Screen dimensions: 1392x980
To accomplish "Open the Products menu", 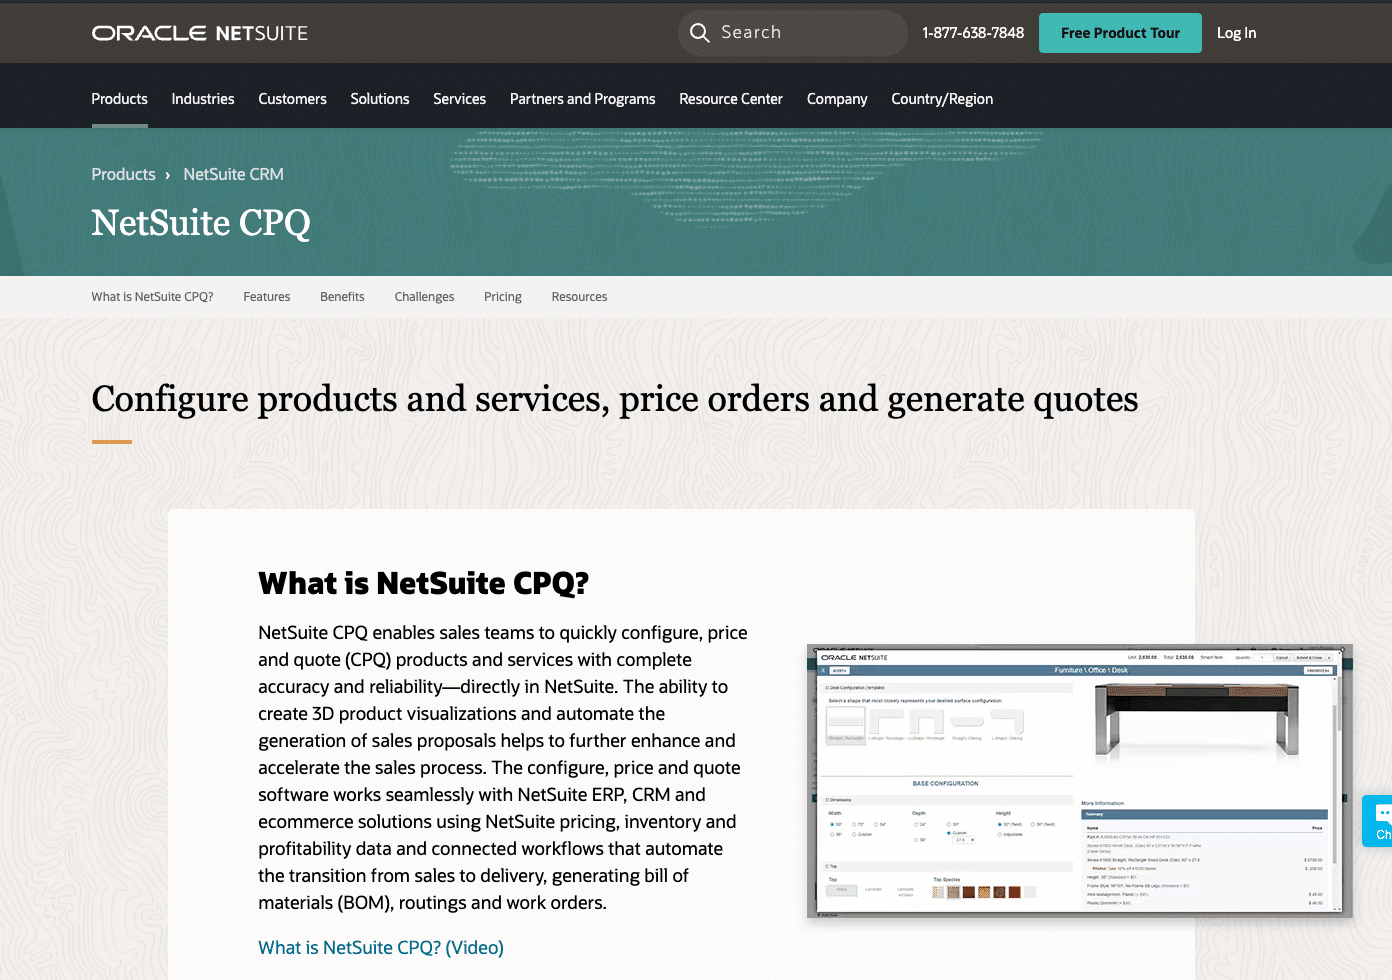I will tap(119, 99).
